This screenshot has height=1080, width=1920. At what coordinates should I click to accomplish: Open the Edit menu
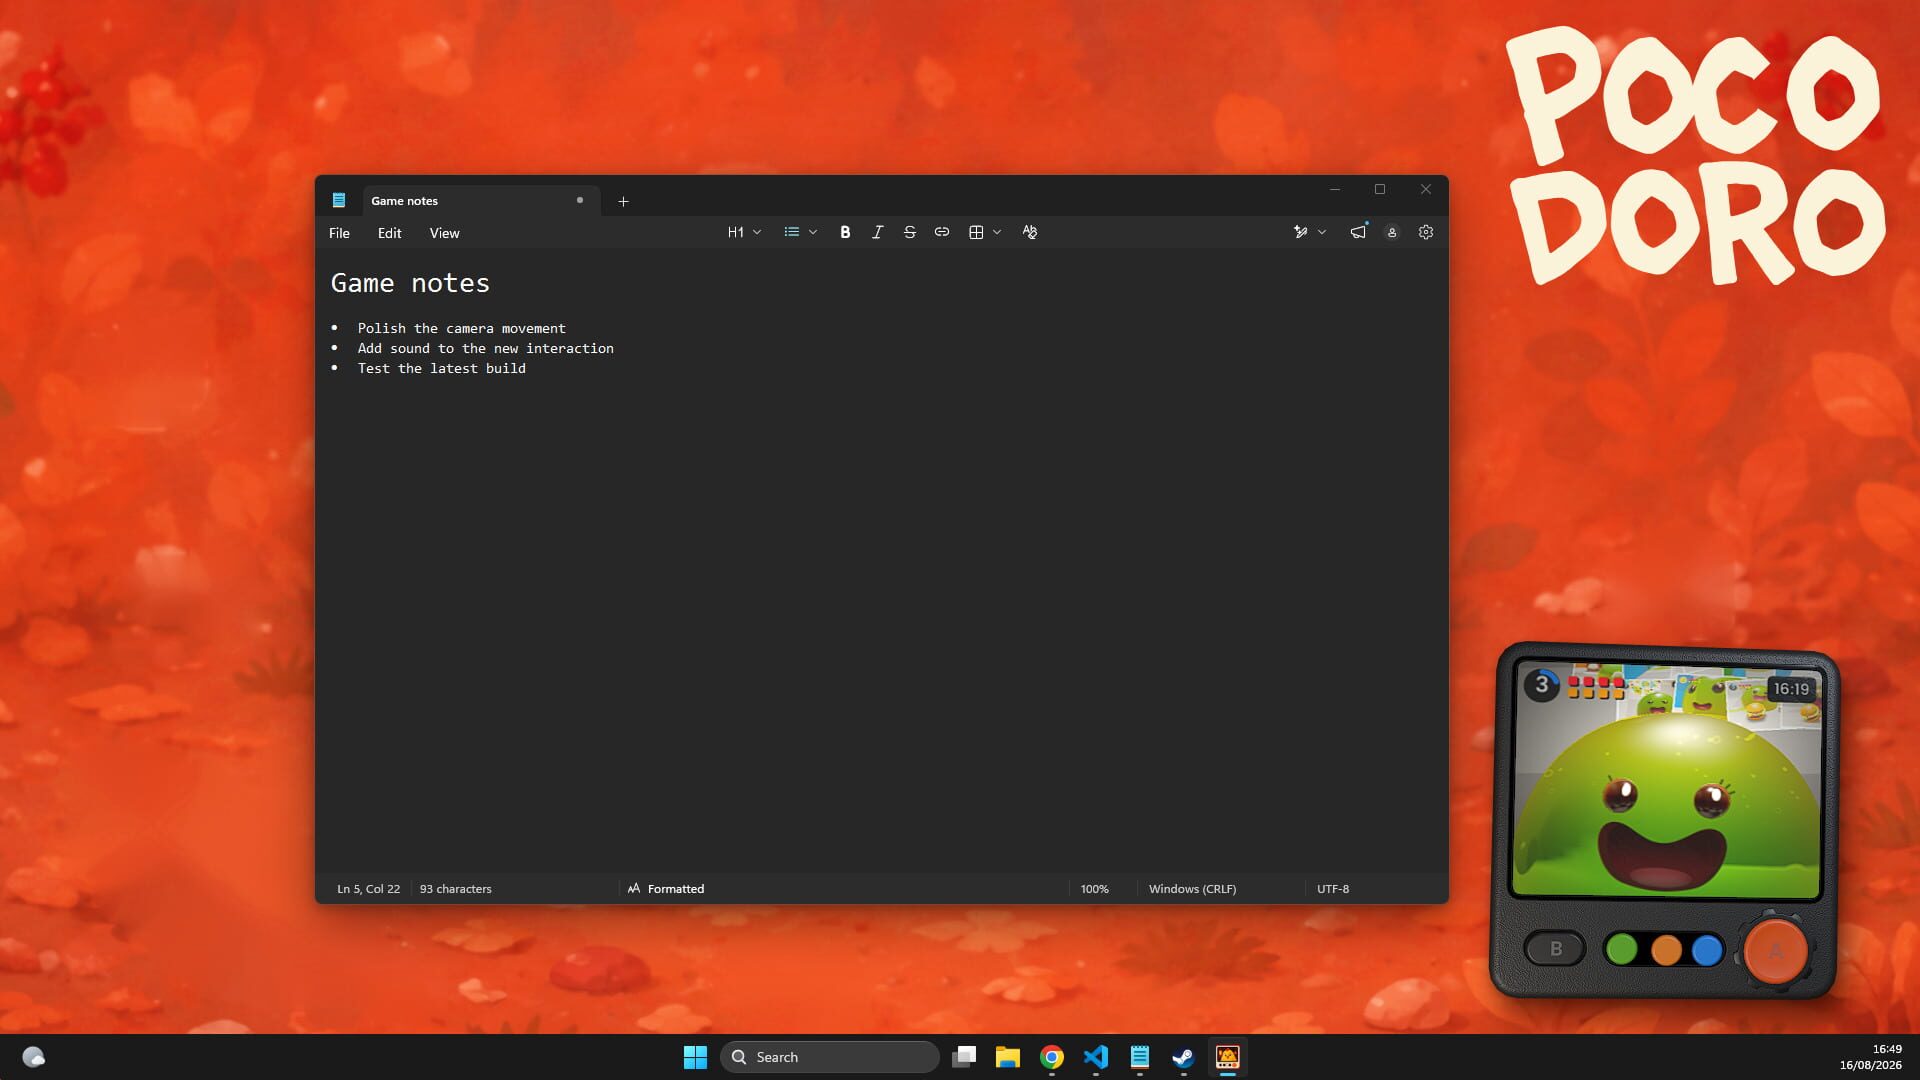tap(389, 233)
